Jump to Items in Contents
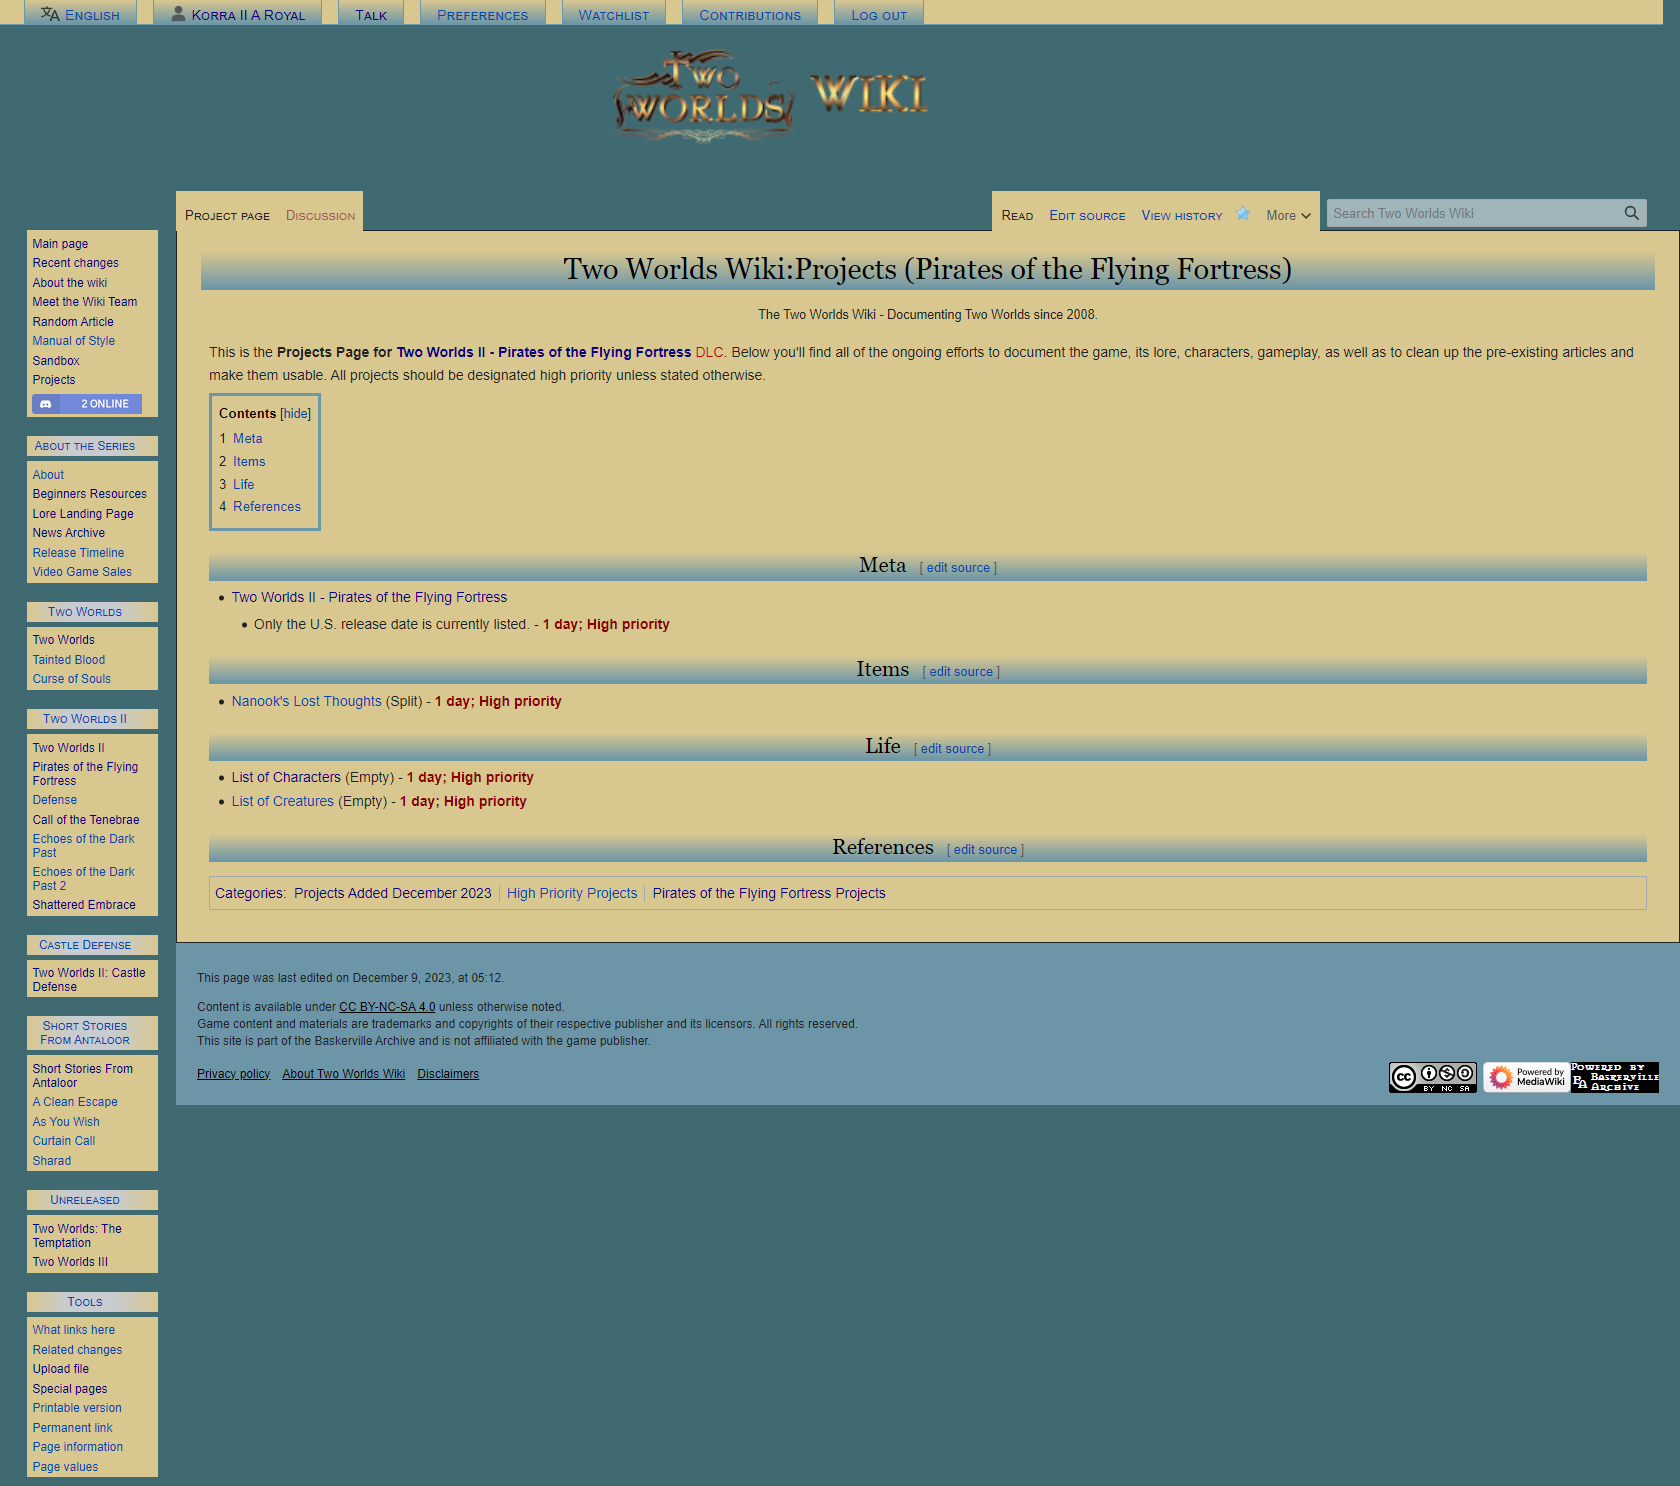Screen dimensions: 1680x1486 [249, 462]
